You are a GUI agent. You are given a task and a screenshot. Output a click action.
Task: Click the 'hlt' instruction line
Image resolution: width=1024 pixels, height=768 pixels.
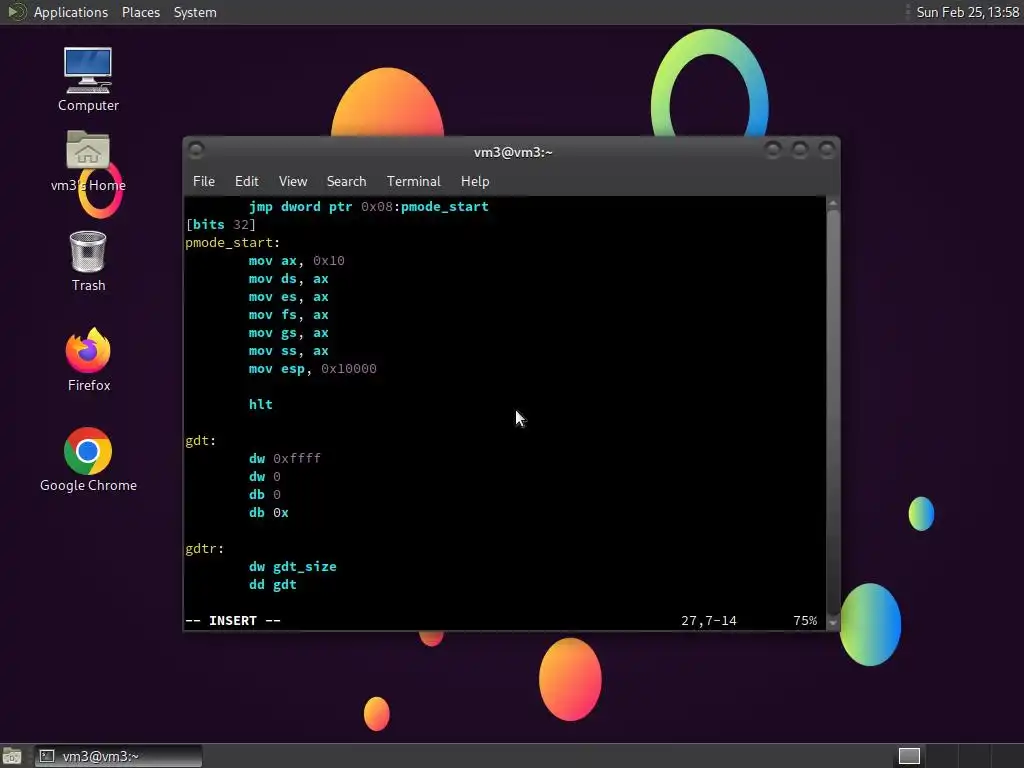261,405
